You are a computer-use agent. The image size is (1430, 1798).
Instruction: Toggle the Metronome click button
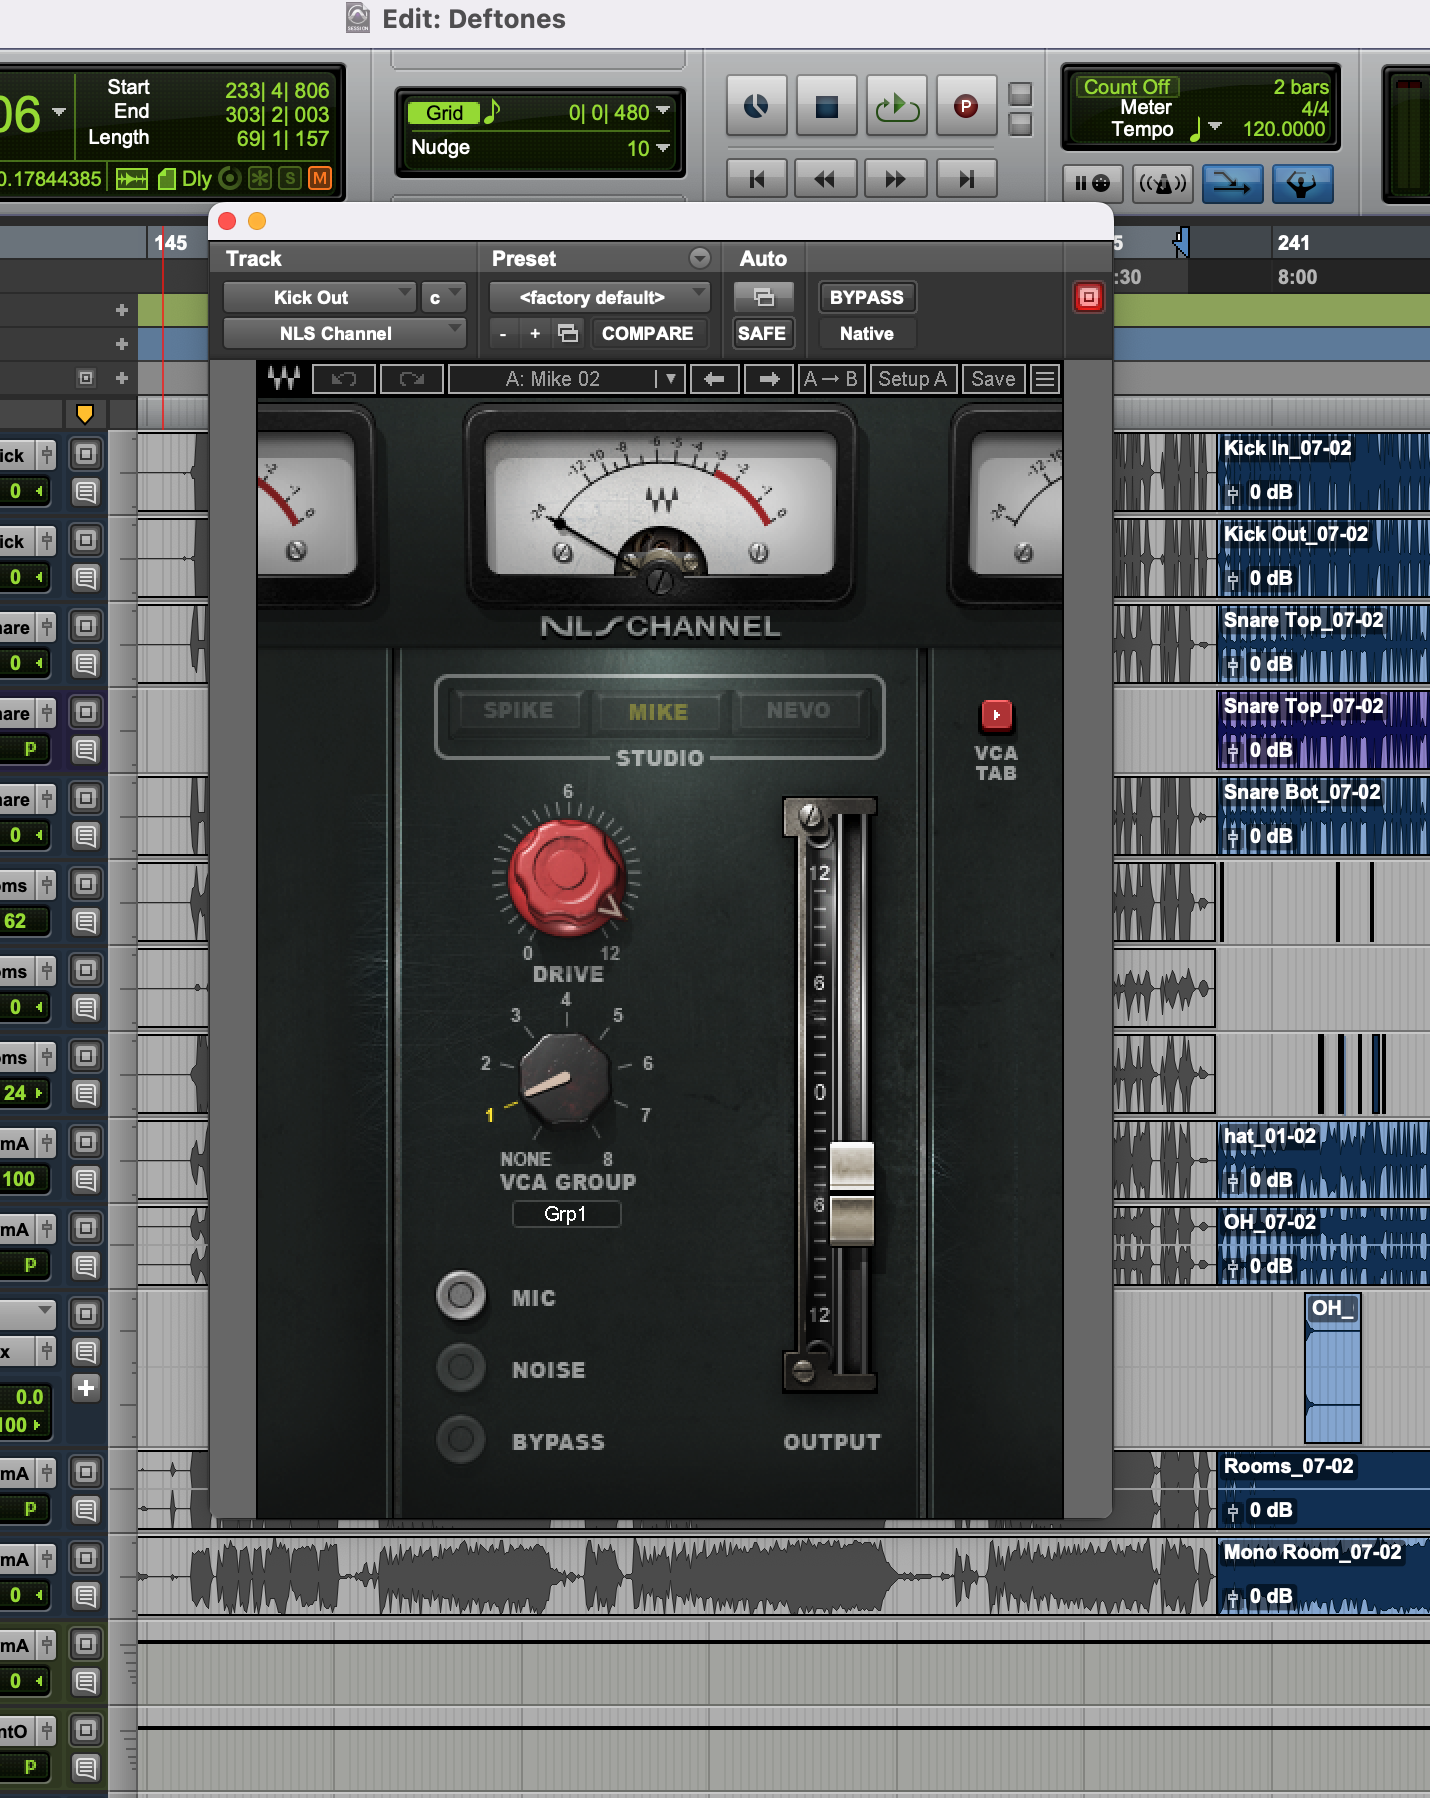point(1162,183)
